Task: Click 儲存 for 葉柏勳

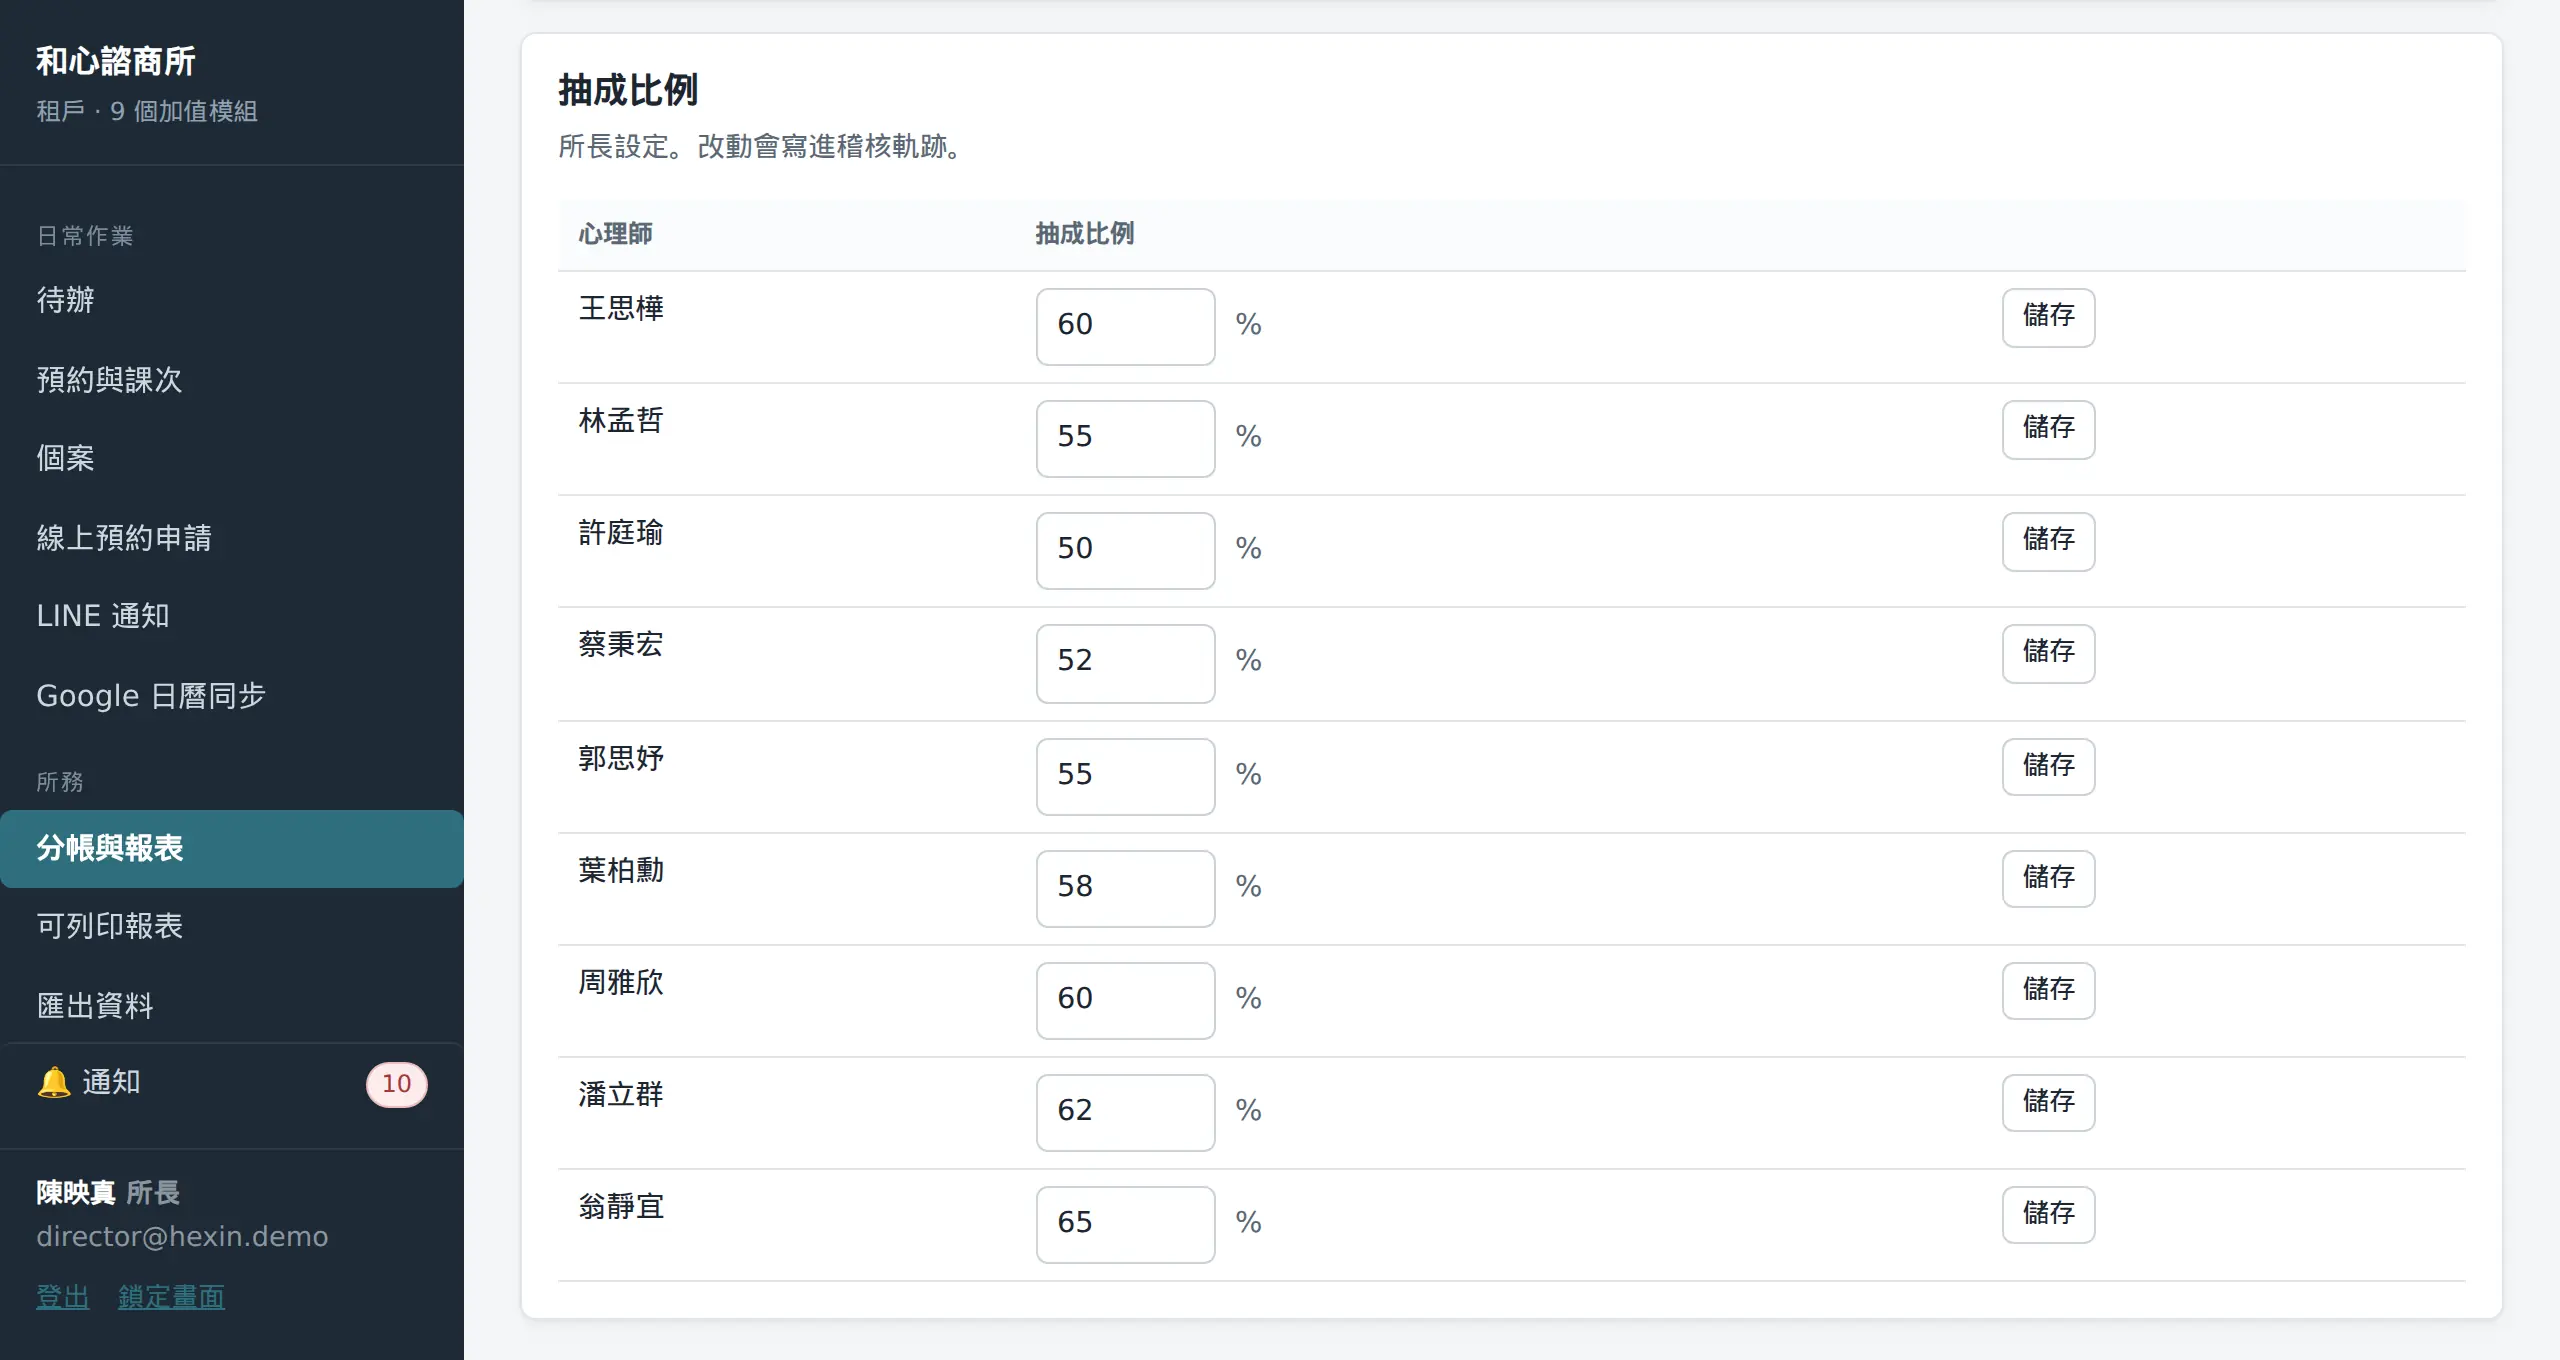Action: click(x=2048, y=878)
